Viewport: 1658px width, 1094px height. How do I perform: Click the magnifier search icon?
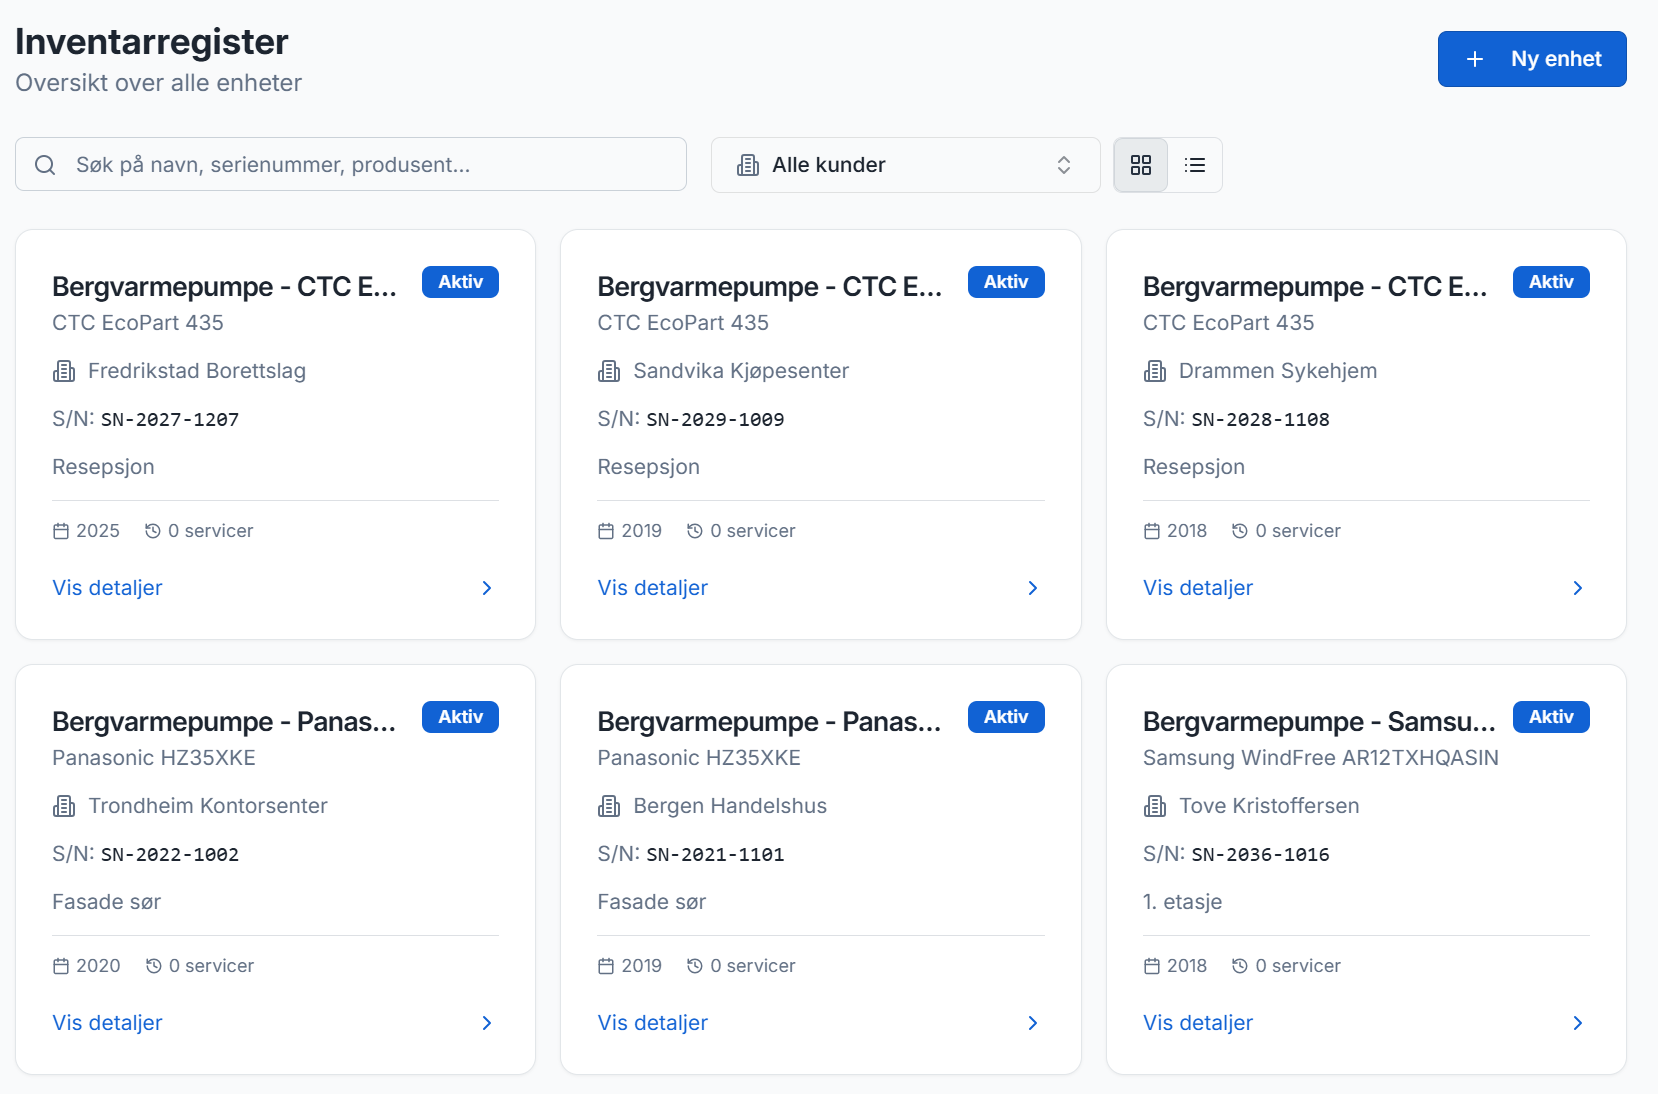coord(45,165)
